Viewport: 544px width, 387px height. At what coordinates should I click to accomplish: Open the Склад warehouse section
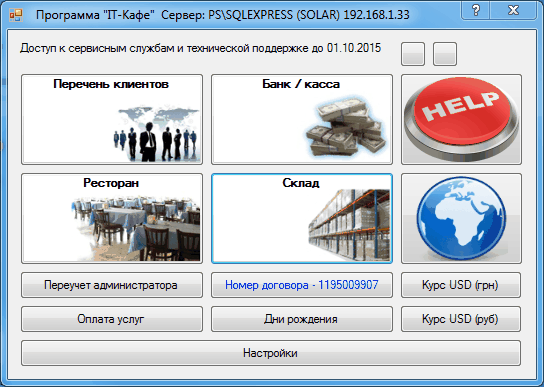click(302, 218)
